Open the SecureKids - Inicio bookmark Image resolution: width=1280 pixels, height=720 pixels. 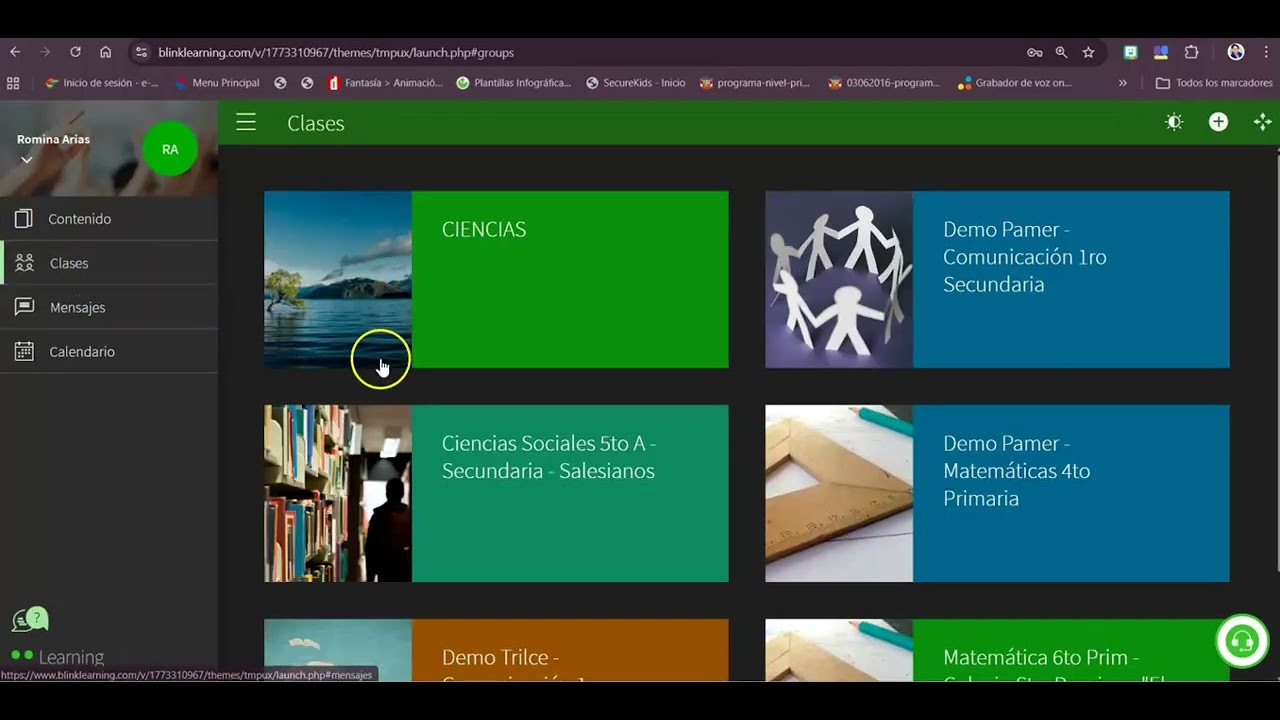(x=636, y=83)
